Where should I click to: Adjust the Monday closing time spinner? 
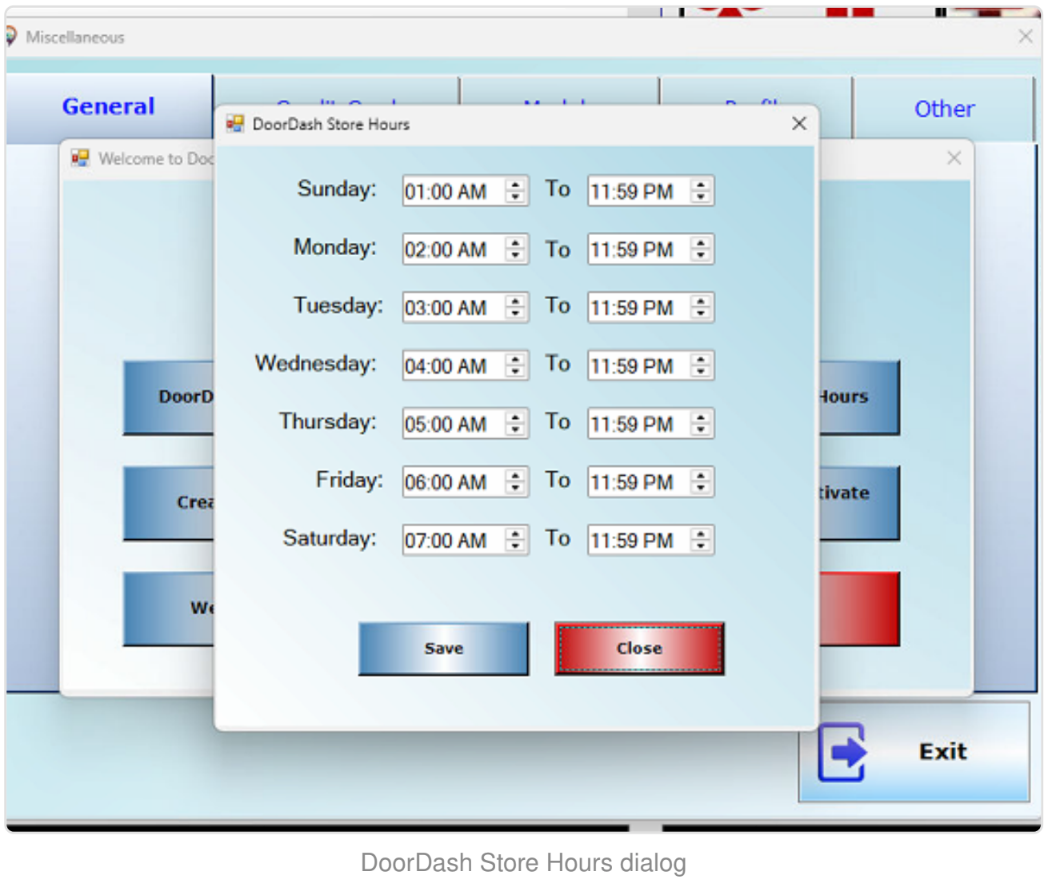(x=700, y=249)
